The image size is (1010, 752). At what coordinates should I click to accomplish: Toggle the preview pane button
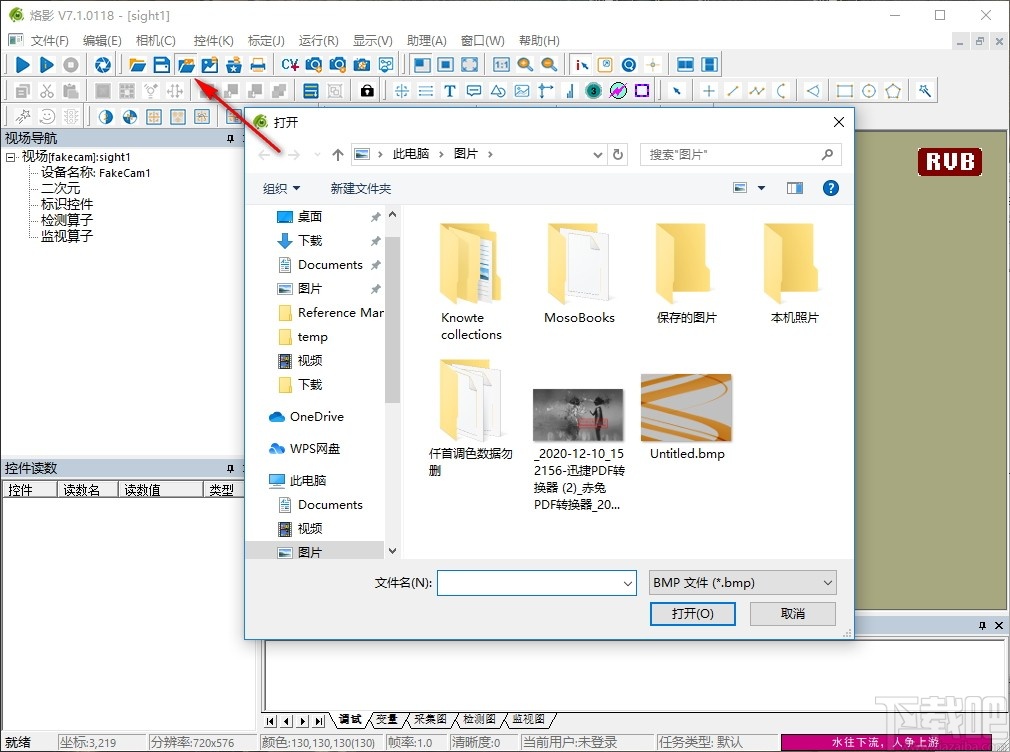[x=795, y=188]
